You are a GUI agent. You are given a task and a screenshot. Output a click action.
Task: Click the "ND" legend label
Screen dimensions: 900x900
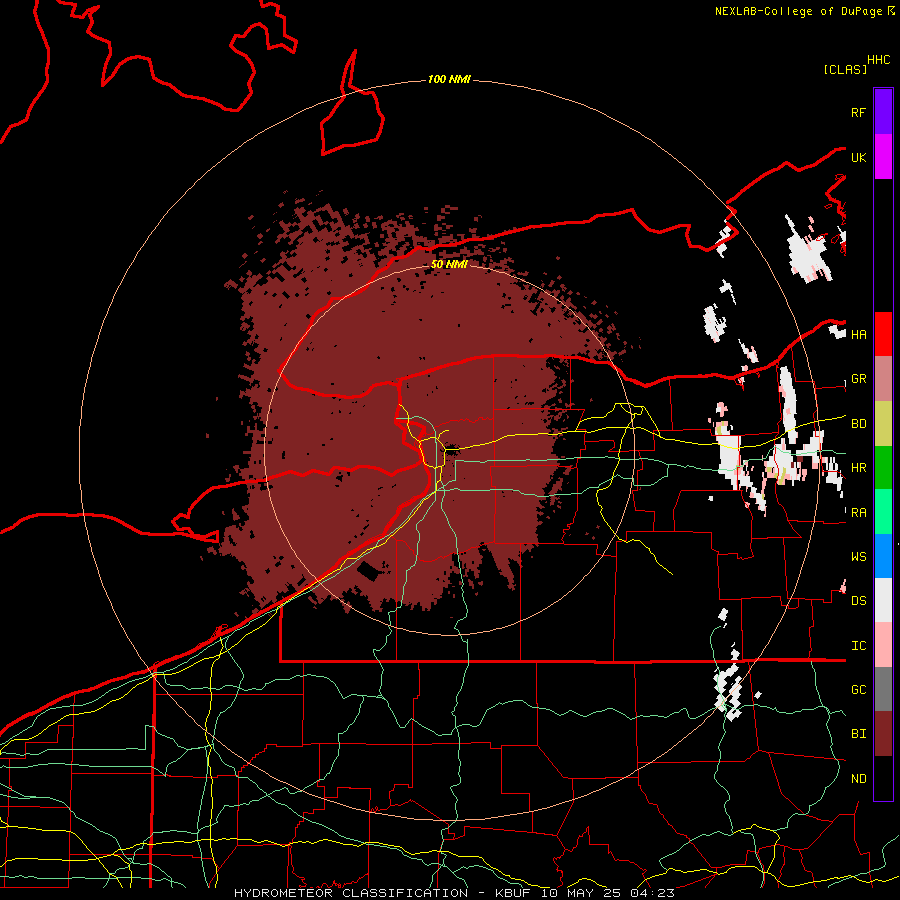pyautogui.click(x=858, y=779)
